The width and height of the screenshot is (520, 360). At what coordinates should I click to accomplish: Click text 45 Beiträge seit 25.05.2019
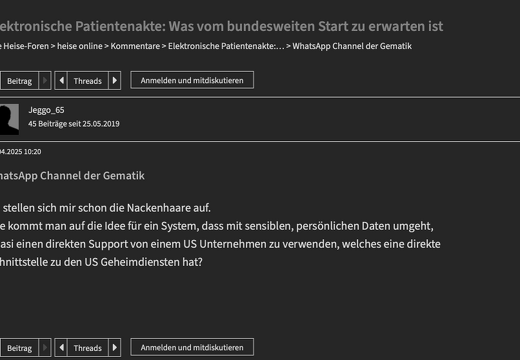pos(74,124)
